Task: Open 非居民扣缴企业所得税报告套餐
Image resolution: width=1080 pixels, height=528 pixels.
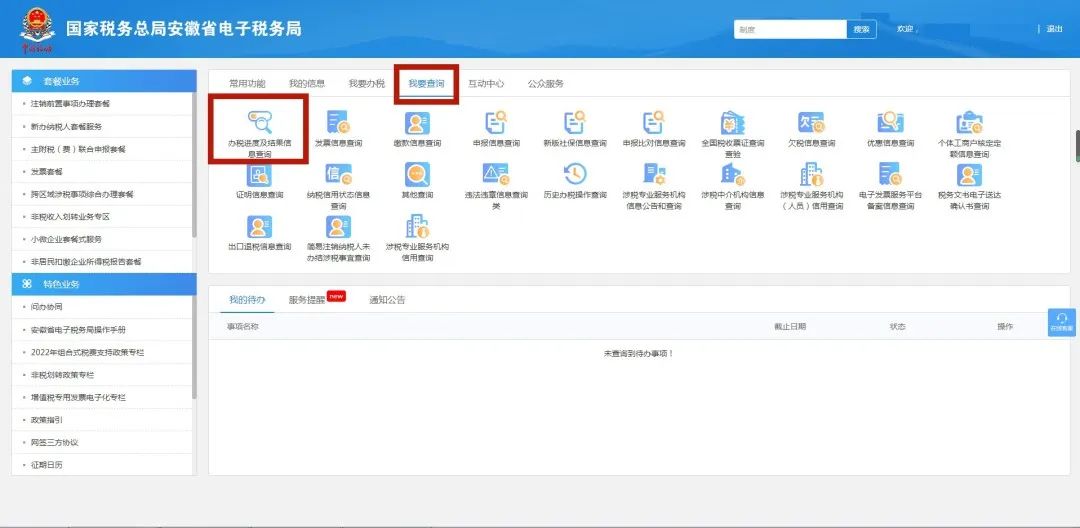Action: pos(86,262)
